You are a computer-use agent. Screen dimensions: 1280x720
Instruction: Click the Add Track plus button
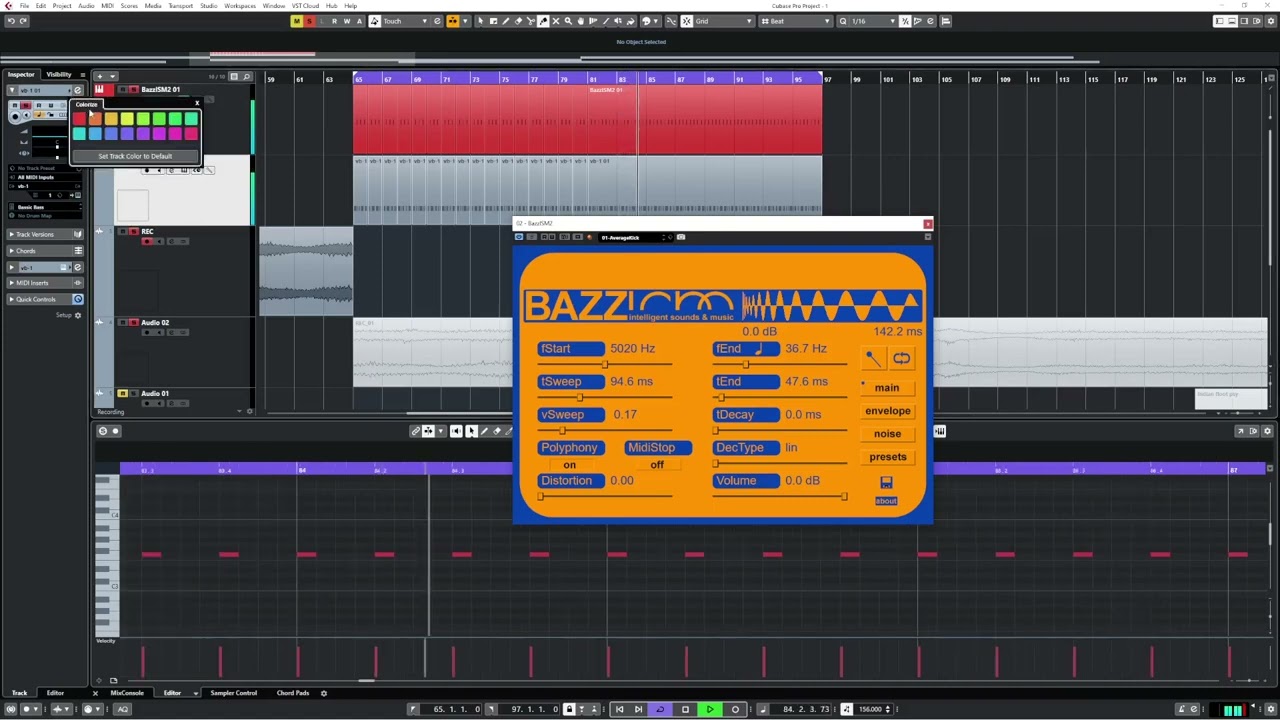tap(99, 76)
